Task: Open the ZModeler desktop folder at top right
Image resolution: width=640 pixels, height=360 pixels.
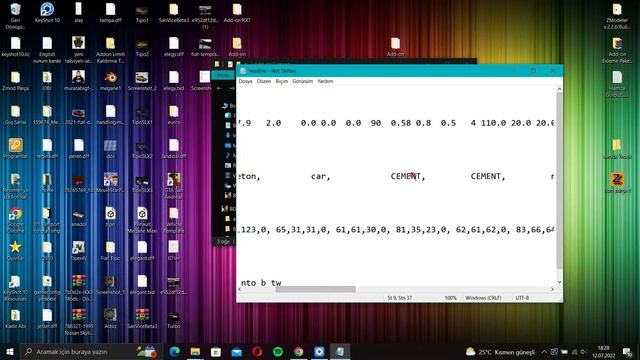Action: pos(617,16)
